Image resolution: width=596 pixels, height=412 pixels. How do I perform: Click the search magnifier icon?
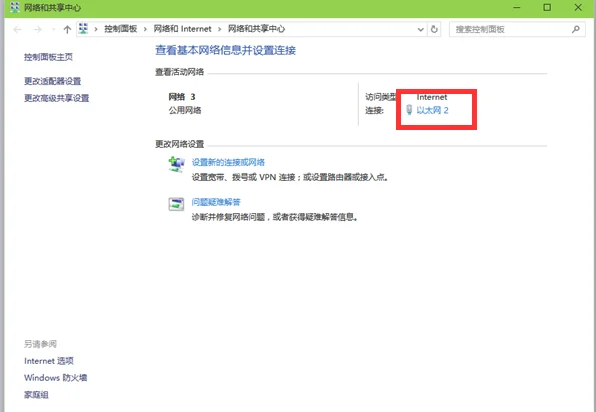click(575, 29)
